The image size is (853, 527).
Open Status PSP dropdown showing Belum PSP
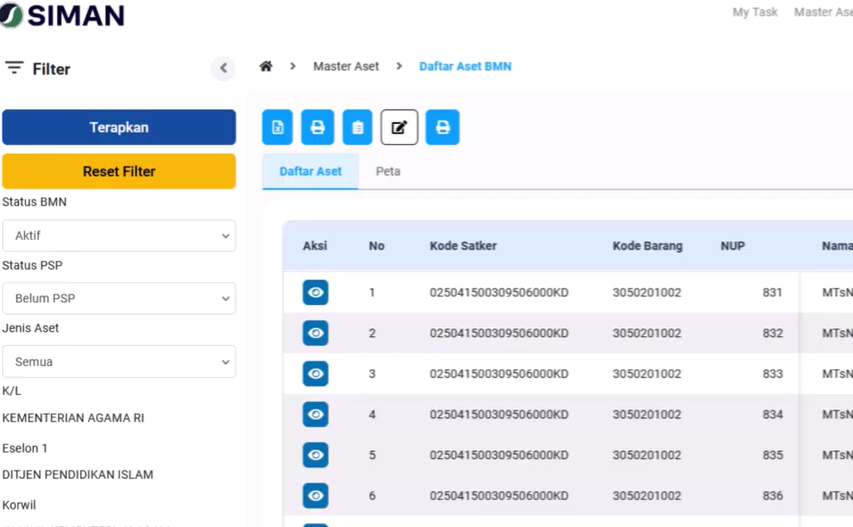(119, 298)
